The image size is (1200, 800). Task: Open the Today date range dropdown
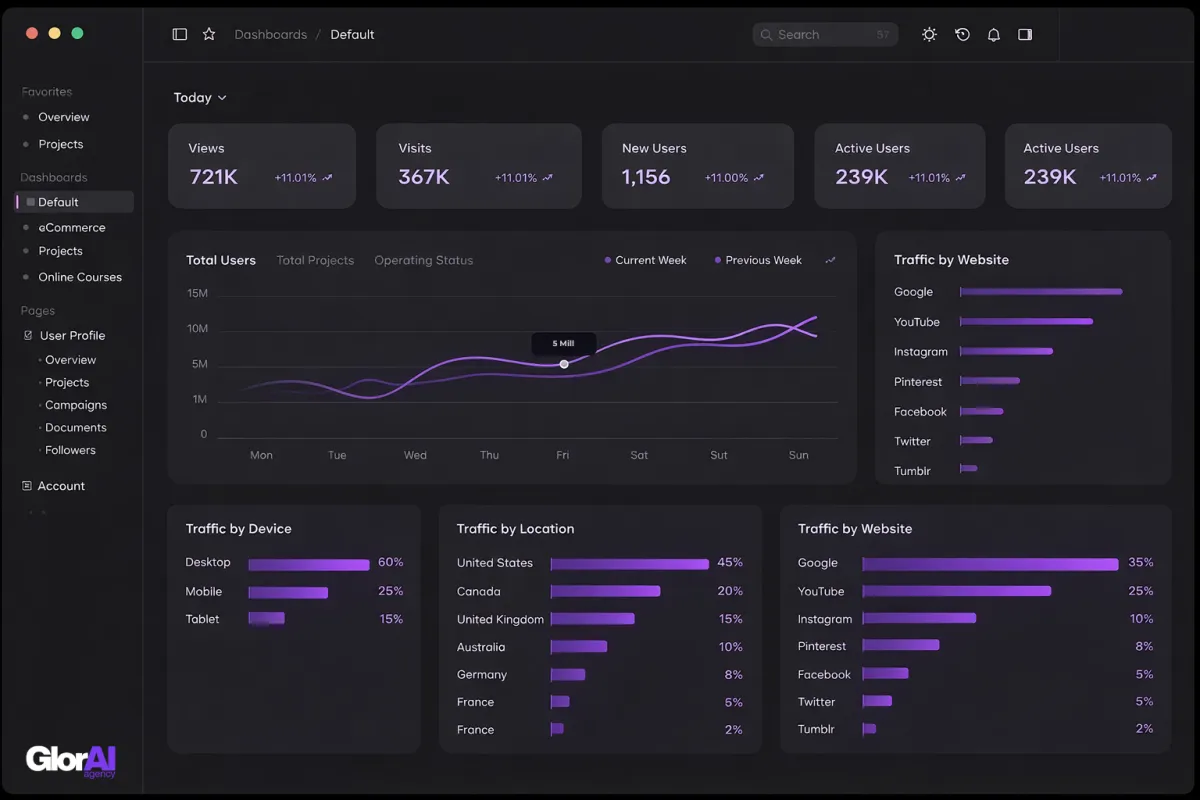click(199, 97)
